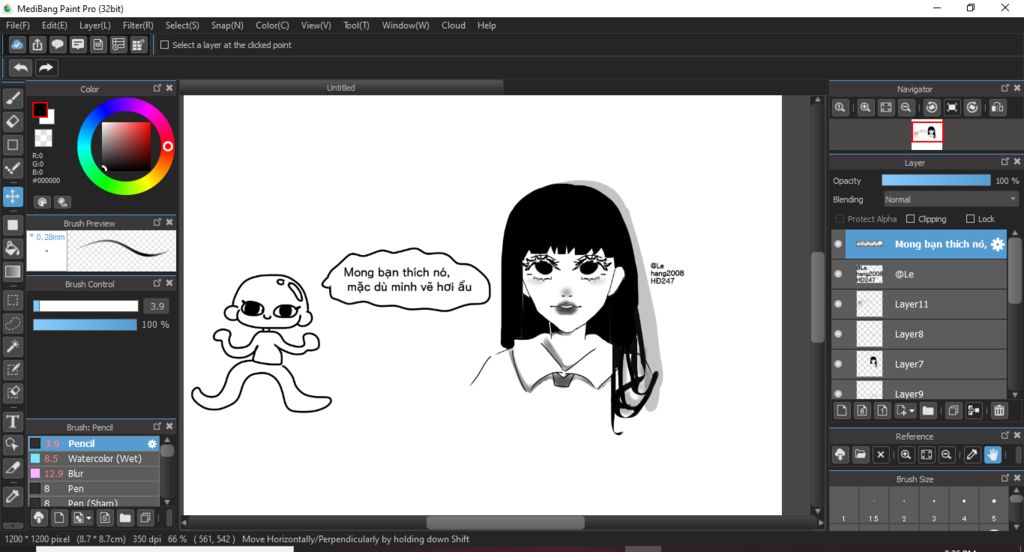
Task: Open the Filter menu
Action: tap(138, 25)
